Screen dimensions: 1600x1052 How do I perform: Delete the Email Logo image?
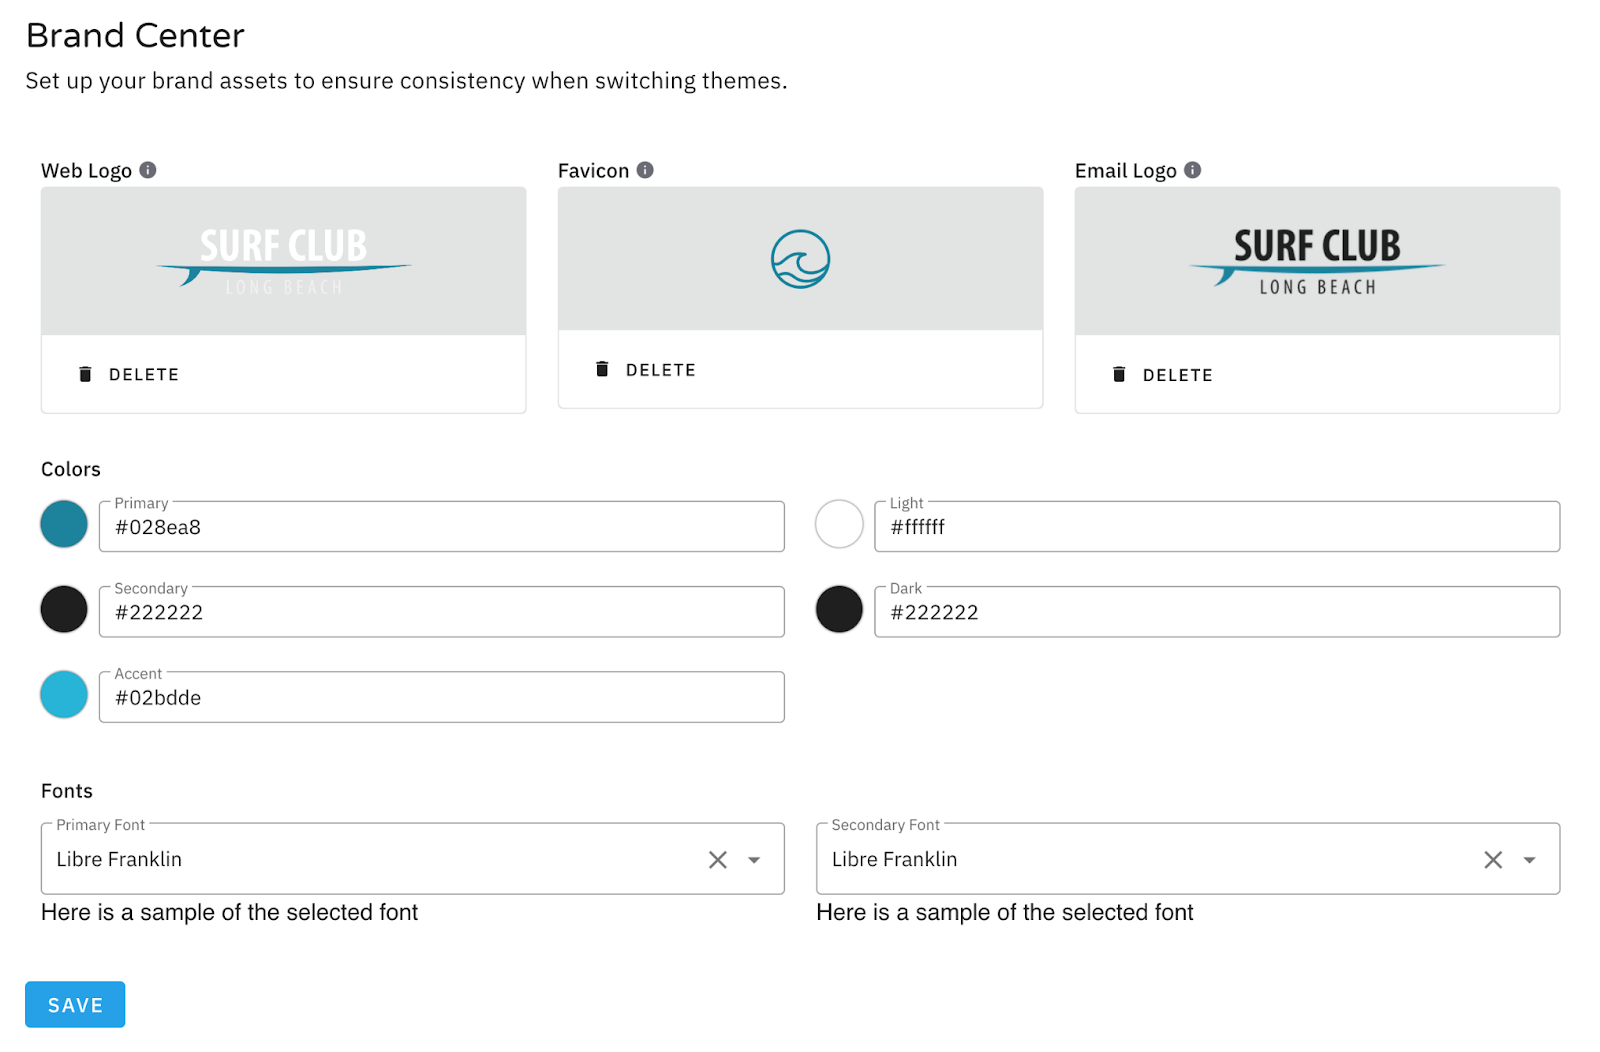point(1163,375)
